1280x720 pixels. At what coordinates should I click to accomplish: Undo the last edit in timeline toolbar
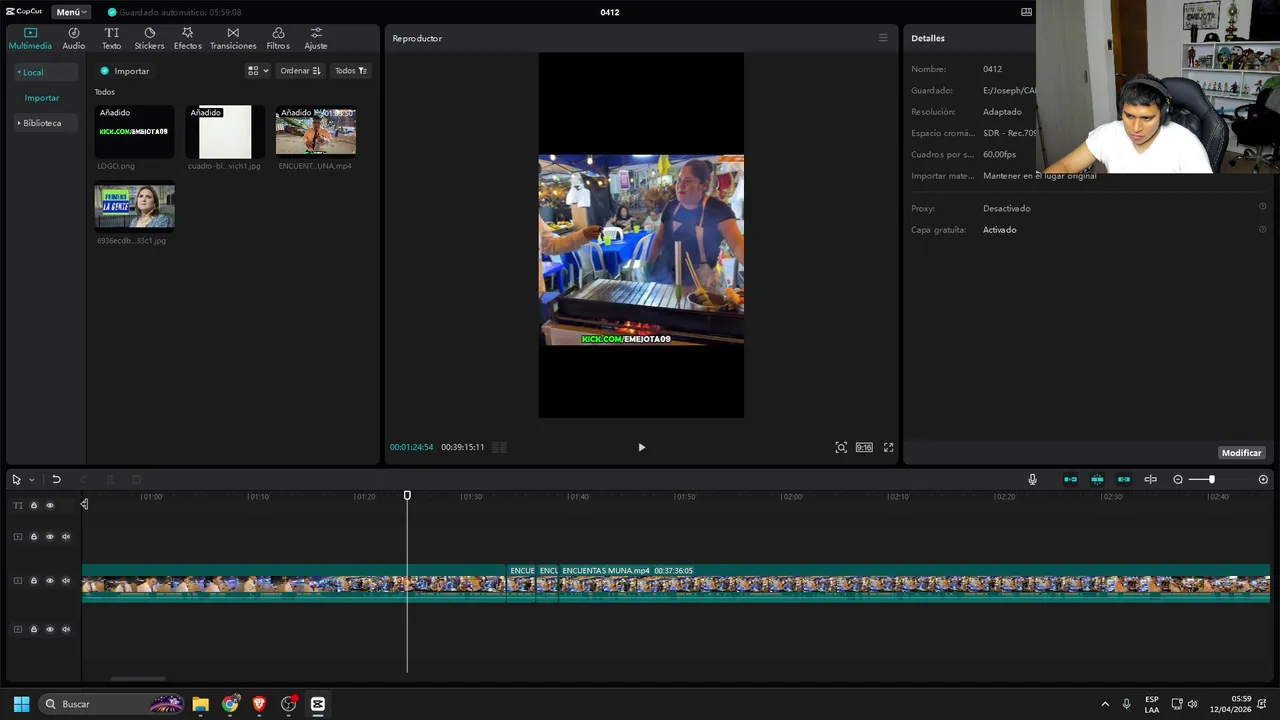tap(56, 480)
